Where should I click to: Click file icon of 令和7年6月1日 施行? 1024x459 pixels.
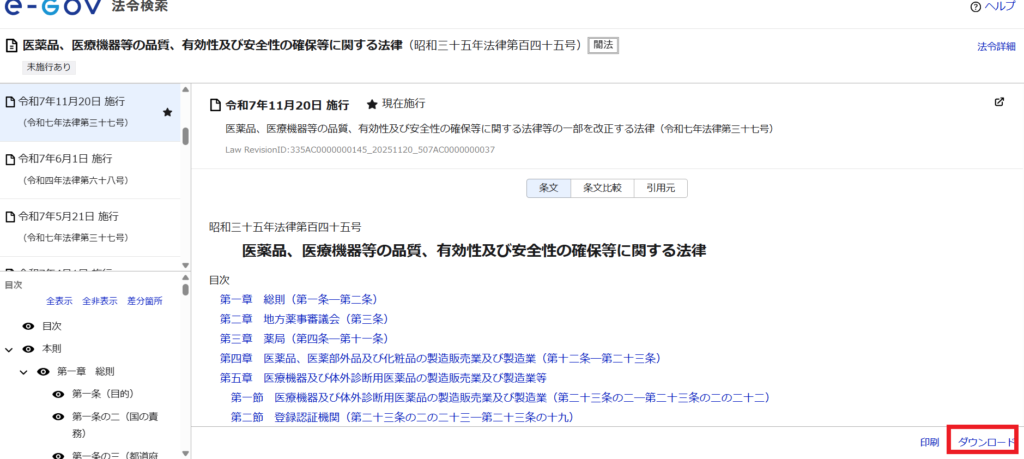[x=11, y=159]
